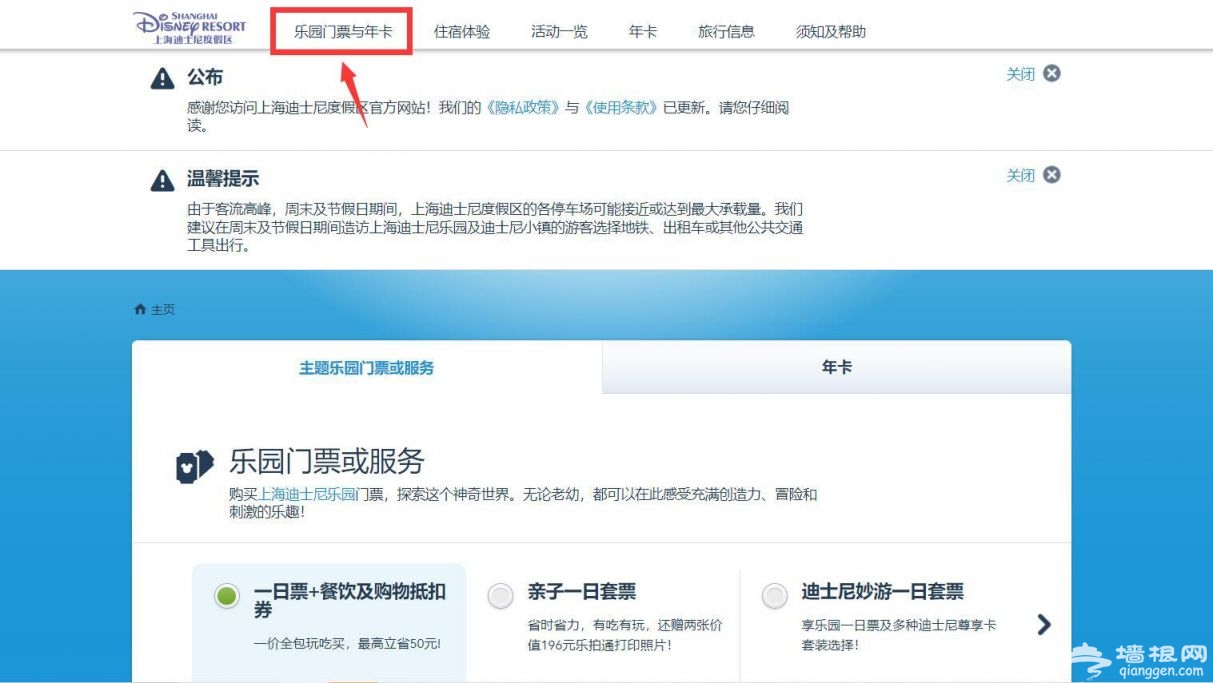Click 关闭 link for 温馨提示 notice

tap(1020, 176)
